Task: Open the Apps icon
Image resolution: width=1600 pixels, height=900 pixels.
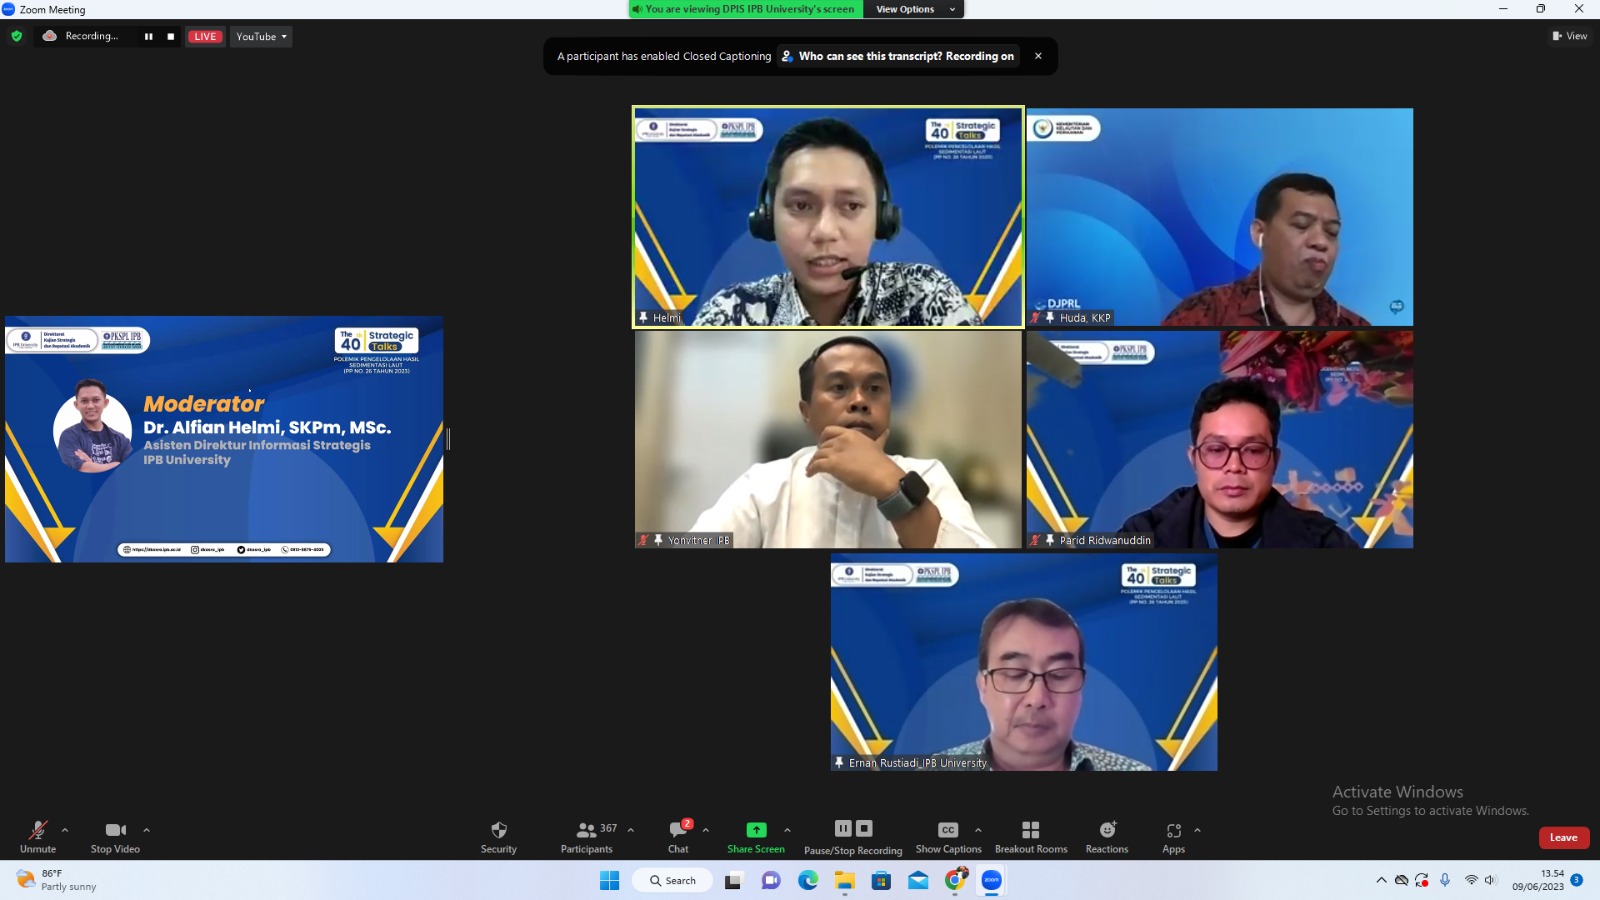Action: pos(1173,830)
